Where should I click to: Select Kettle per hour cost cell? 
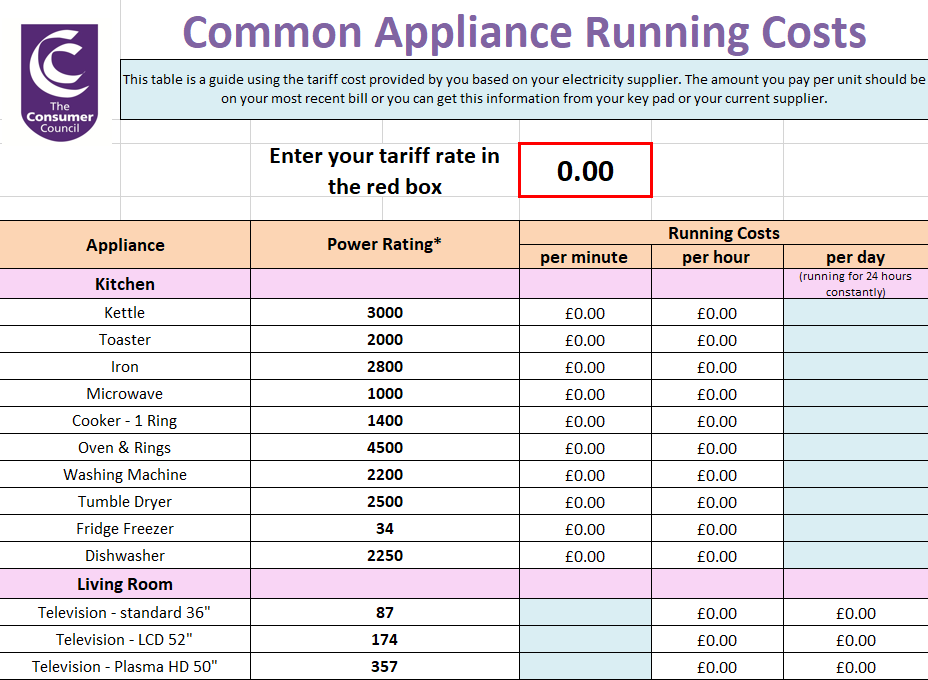click(x=717, y=313)
